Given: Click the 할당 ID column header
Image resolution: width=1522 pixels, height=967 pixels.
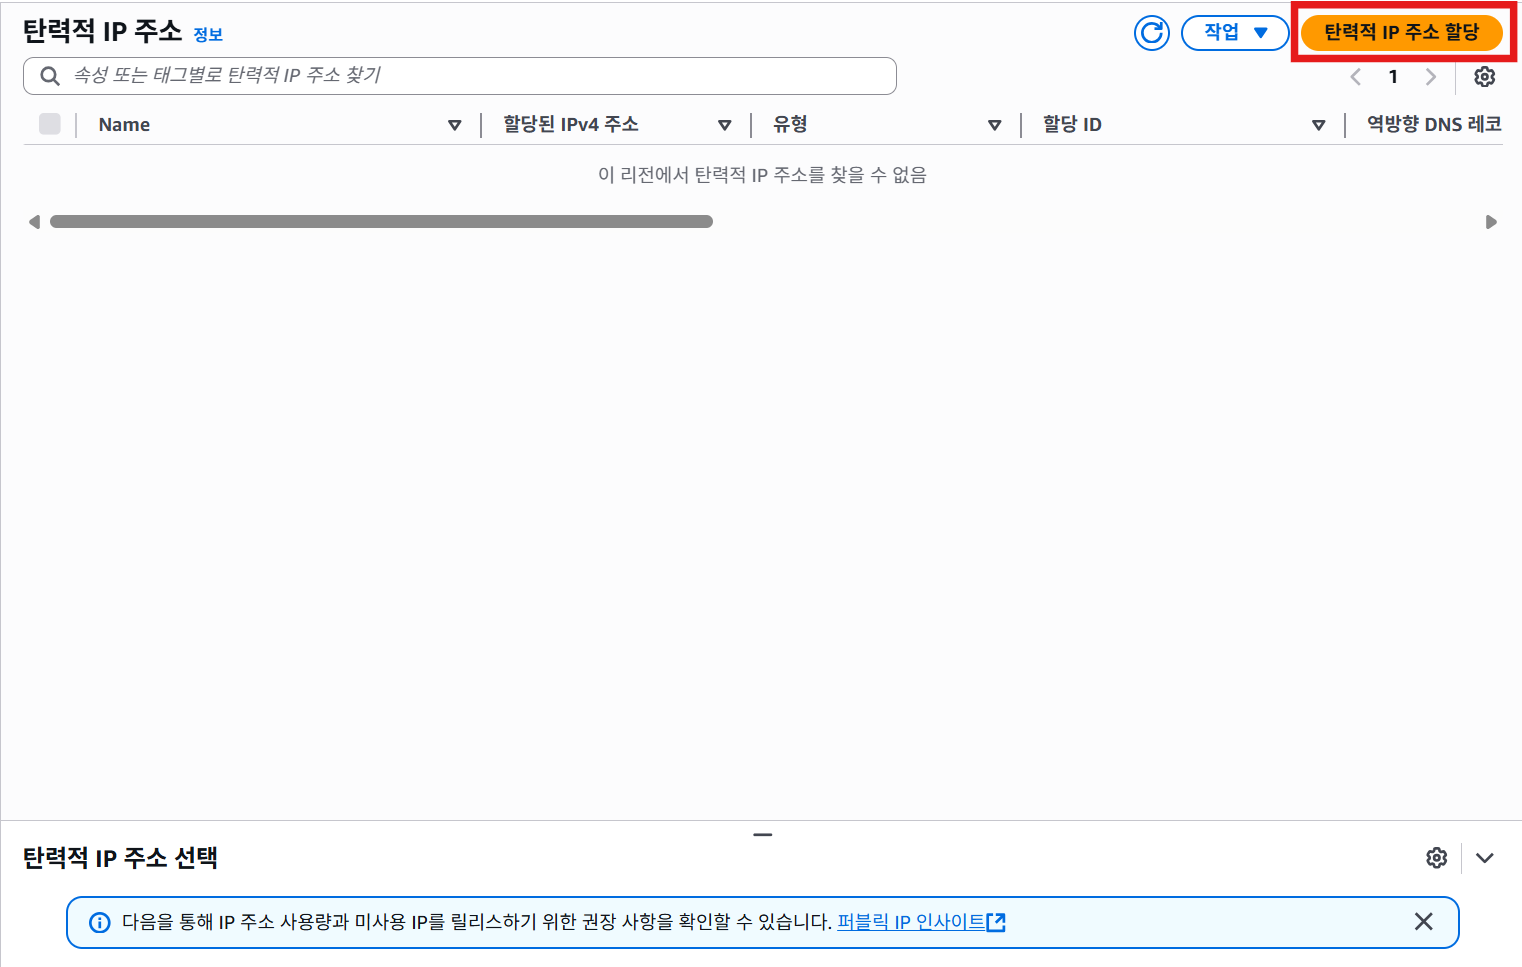Looking at the screenshot, I should pyautogui.click(x=1072, y=124).
